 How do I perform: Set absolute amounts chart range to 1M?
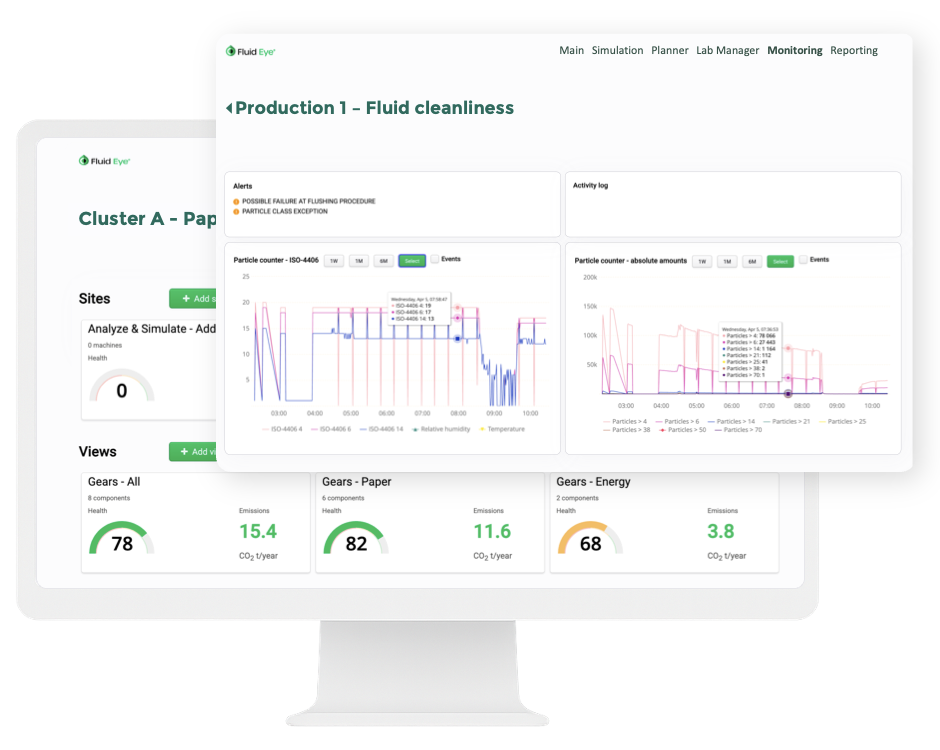(727, 261)
